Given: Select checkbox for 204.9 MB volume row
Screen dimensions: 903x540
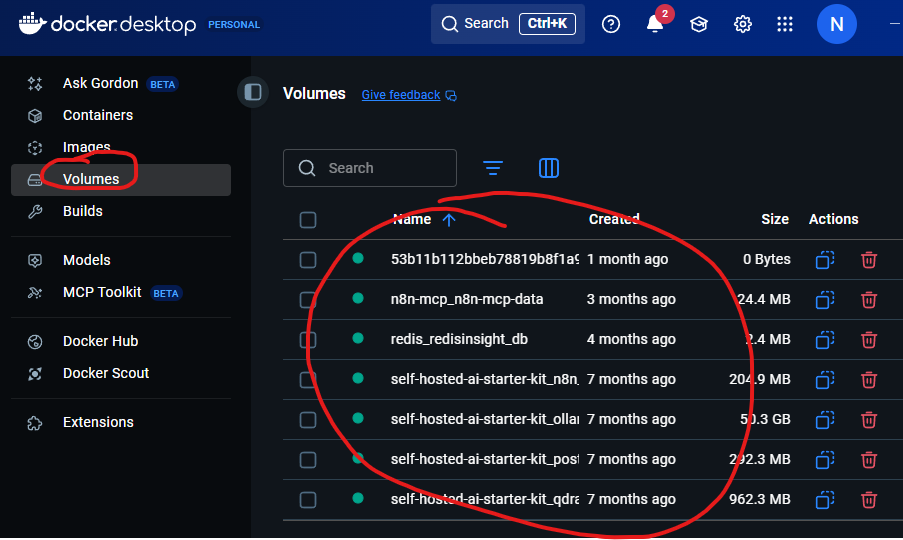Looking at the screenshot, I should [308, 380].
